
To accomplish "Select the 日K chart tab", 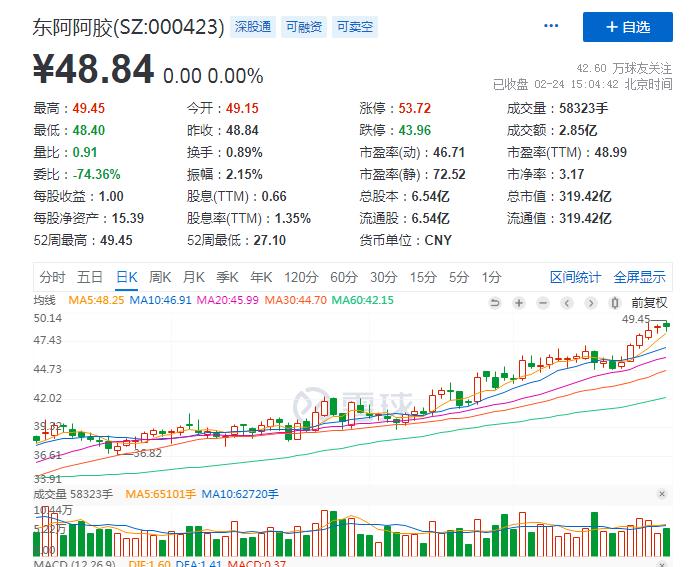I will pyautogui.click(x=126, y=277).
